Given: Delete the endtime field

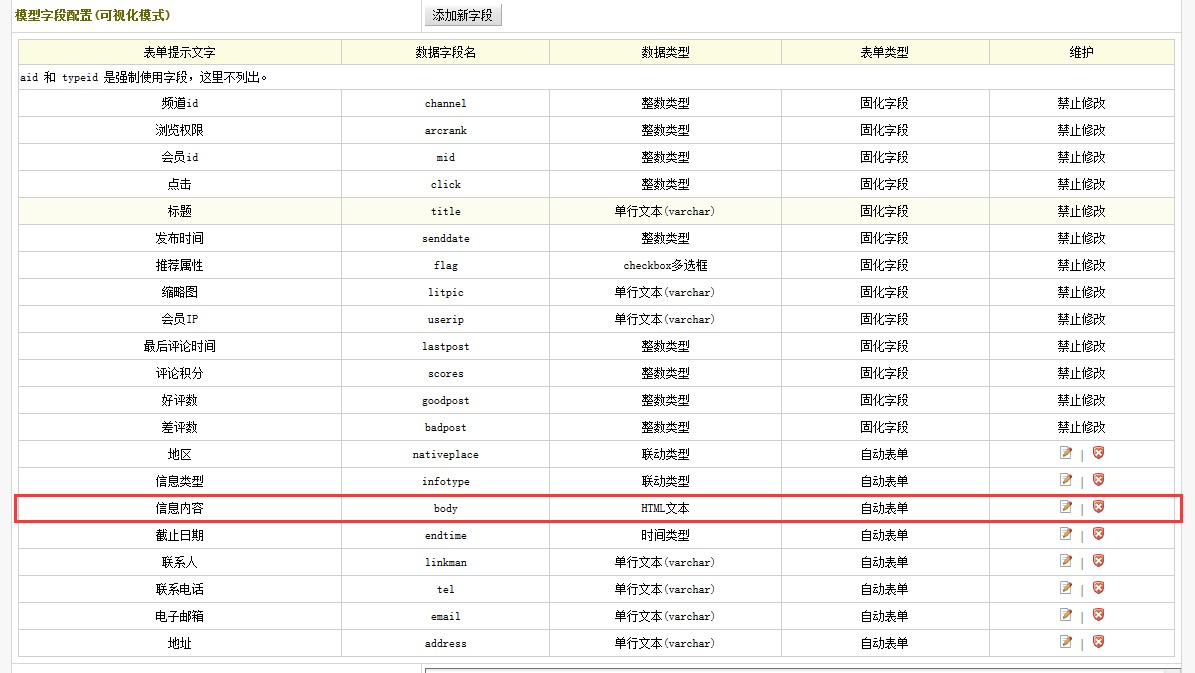Looking at the screenshot, I should pyautogui.click(x=1098, y=534).
